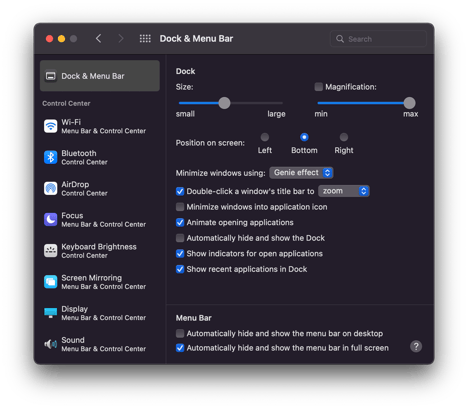Click the 'Minimize windows using:' label
The image size is (468, 409).
click(220, 173)
